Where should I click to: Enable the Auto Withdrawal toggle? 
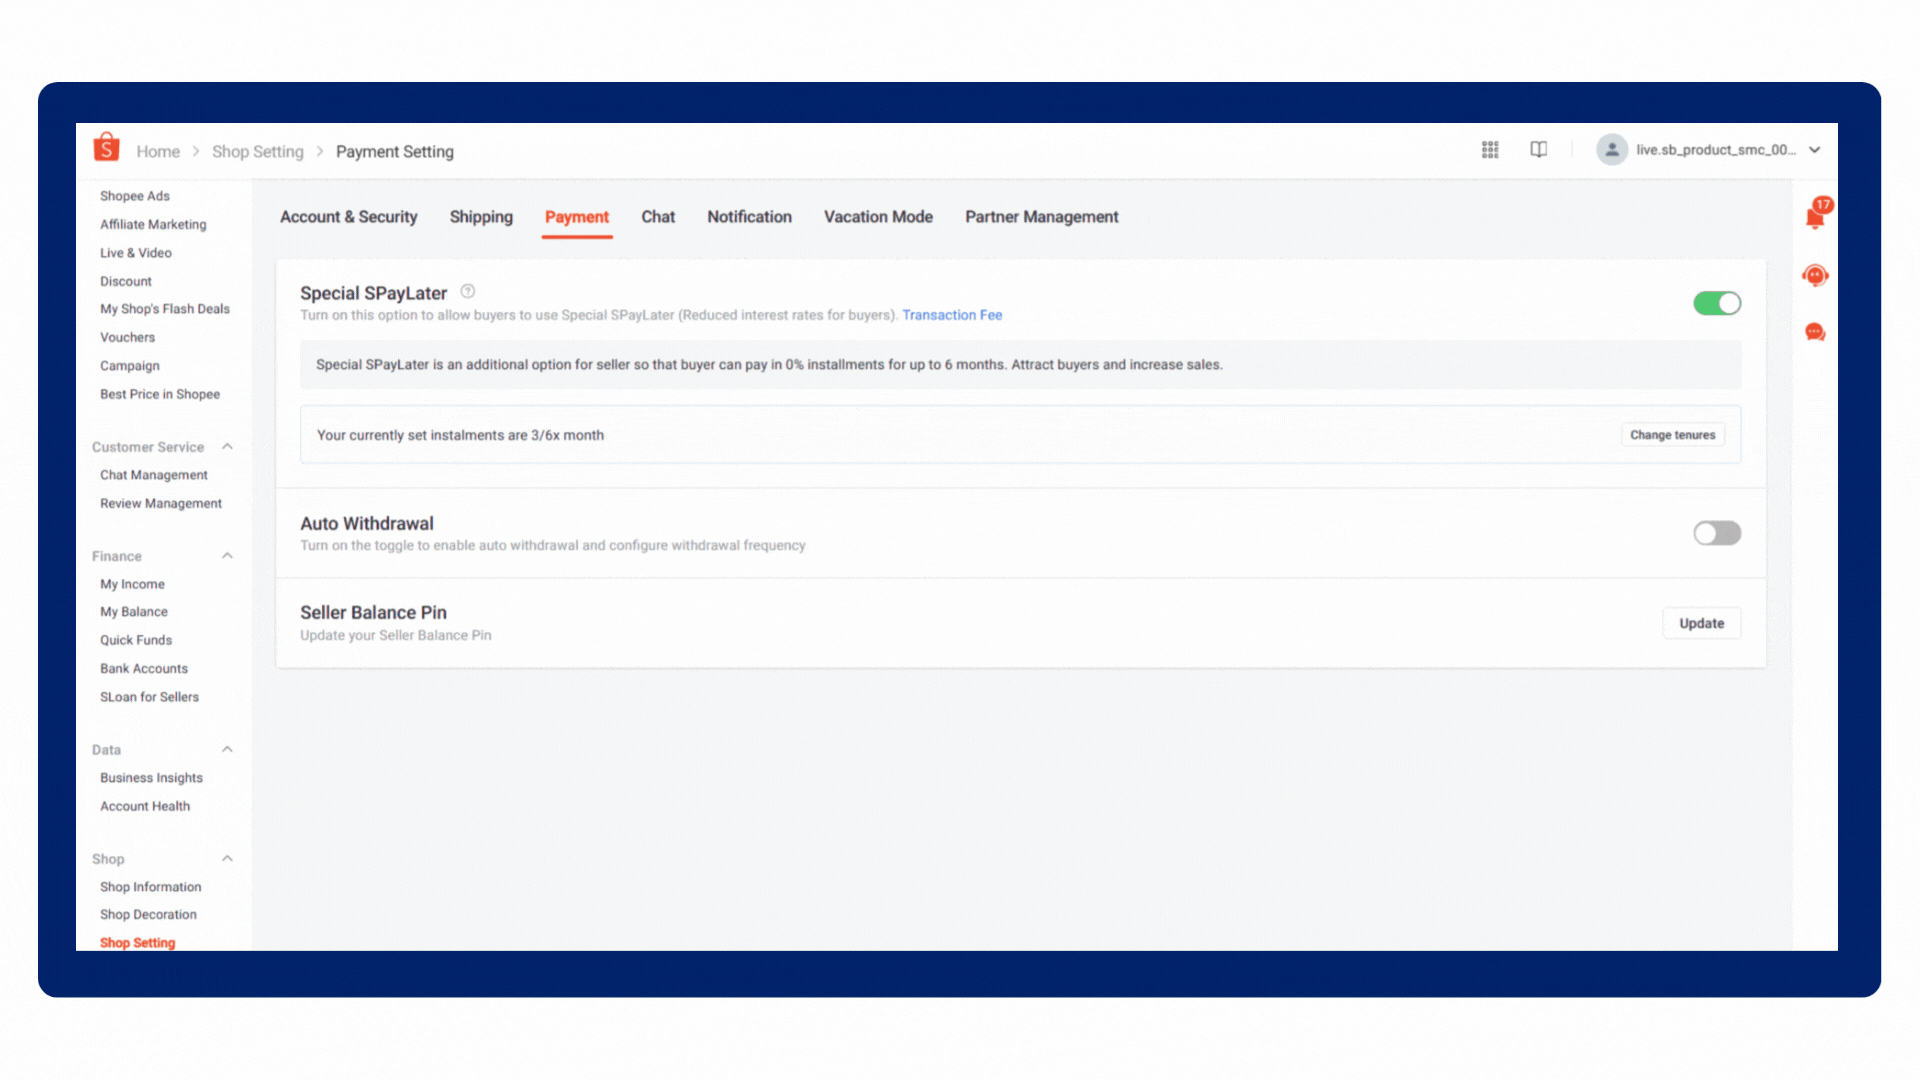(x=1717, y=533)
